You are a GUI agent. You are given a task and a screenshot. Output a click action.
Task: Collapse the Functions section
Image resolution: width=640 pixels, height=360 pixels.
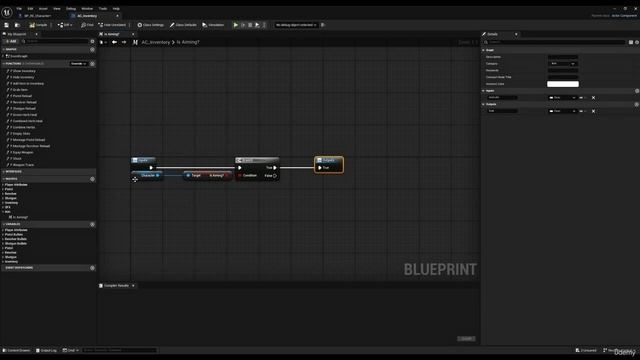4,64
